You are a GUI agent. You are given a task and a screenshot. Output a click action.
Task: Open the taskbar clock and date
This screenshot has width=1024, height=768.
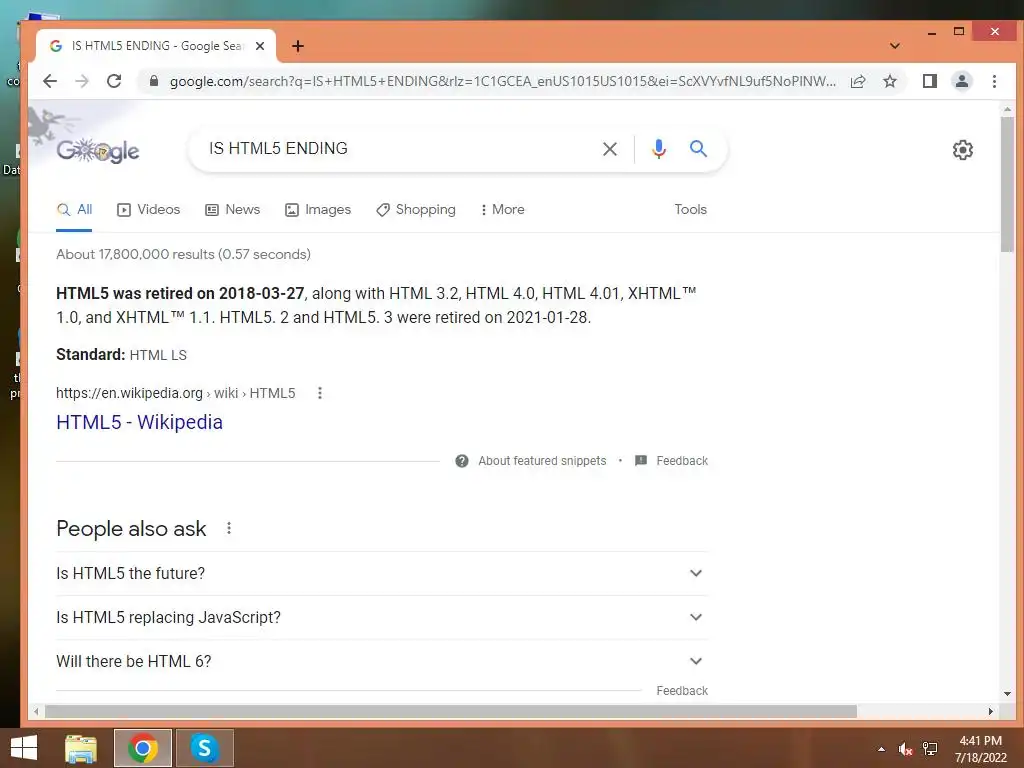tap(980, 749)
